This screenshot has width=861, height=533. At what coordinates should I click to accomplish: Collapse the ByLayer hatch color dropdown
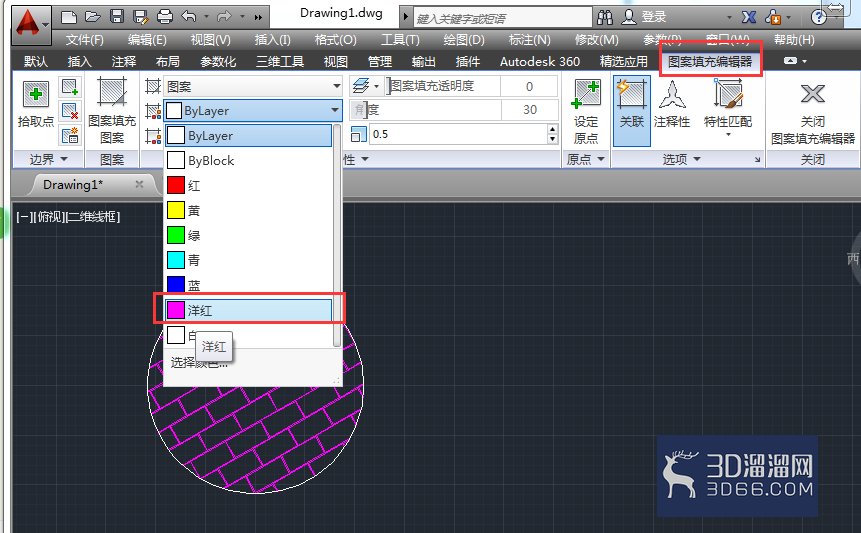334,110
